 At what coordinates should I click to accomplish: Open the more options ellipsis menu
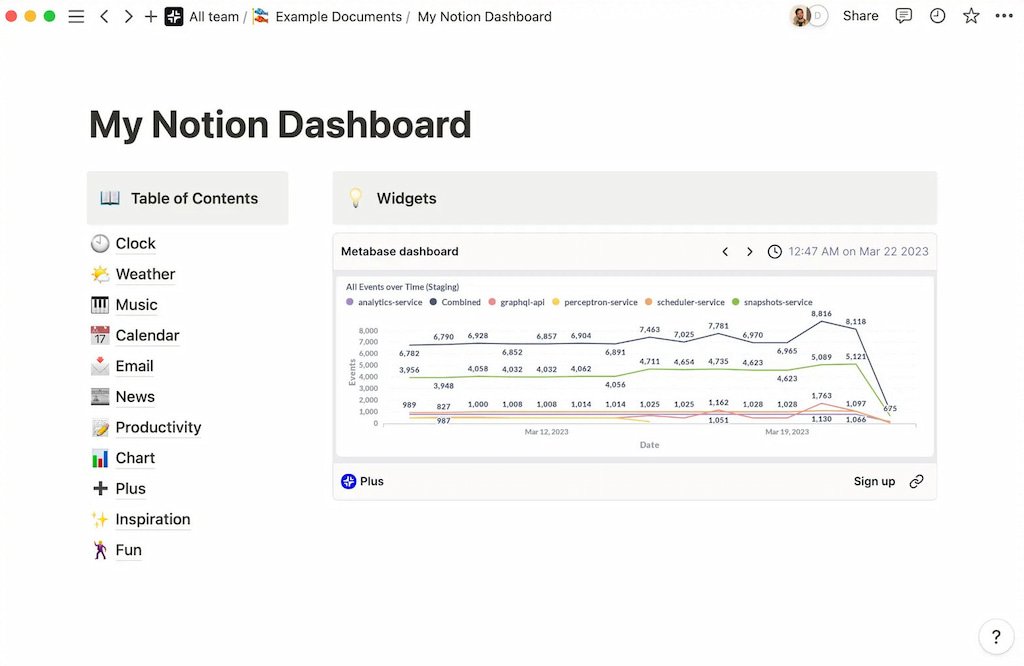tap(1004, 16)
